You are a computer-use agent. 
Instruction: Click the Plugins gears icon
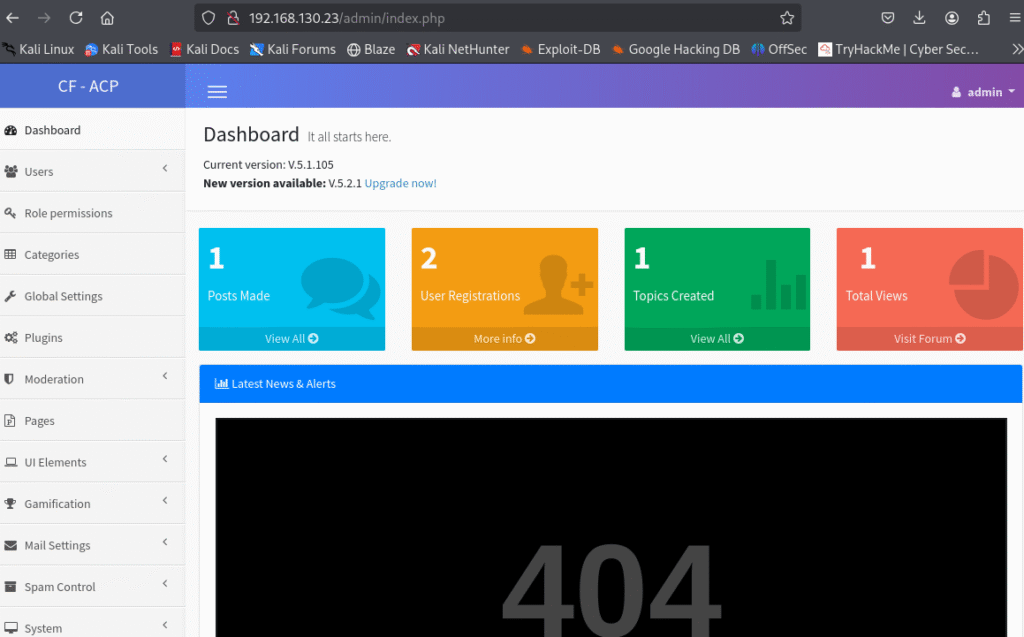click(11, 338)
